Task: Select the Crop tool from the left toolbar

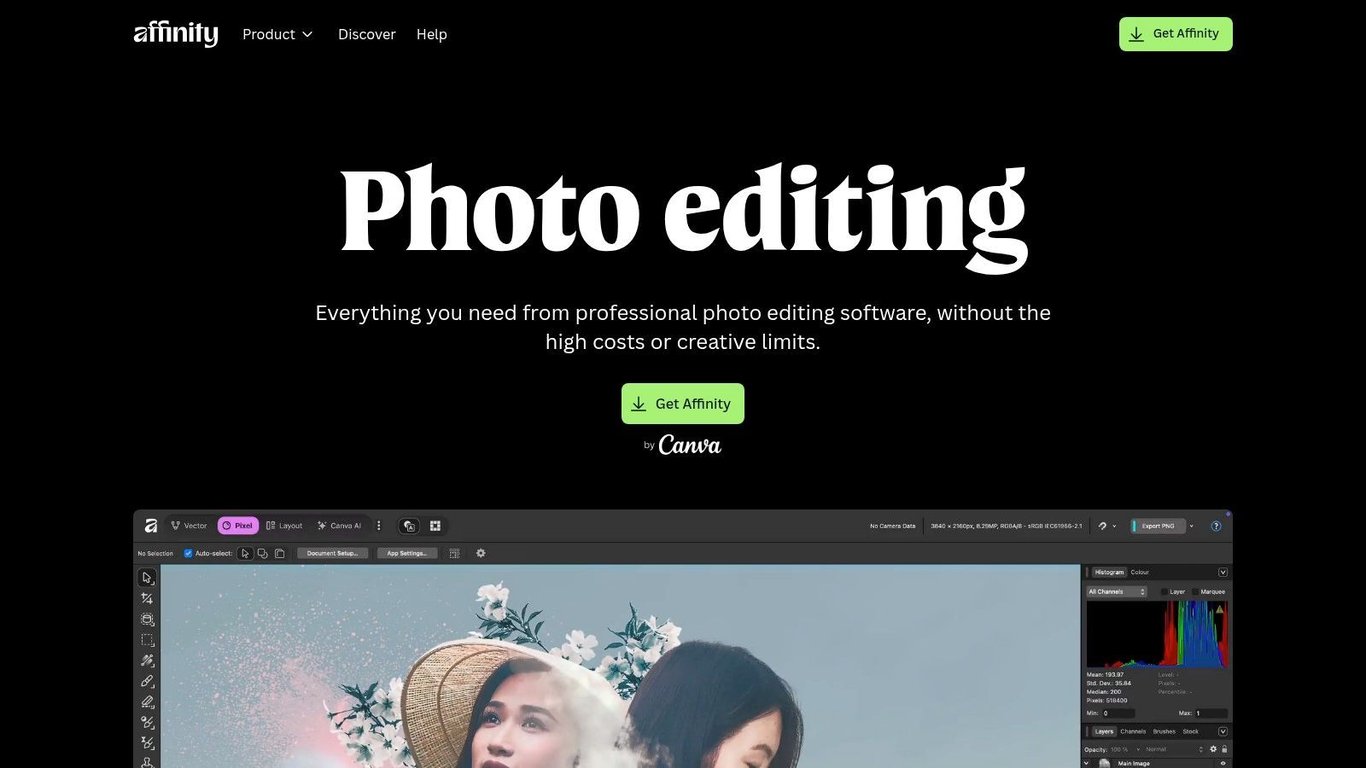Action: pyautogui.click(x=147, y=598)
